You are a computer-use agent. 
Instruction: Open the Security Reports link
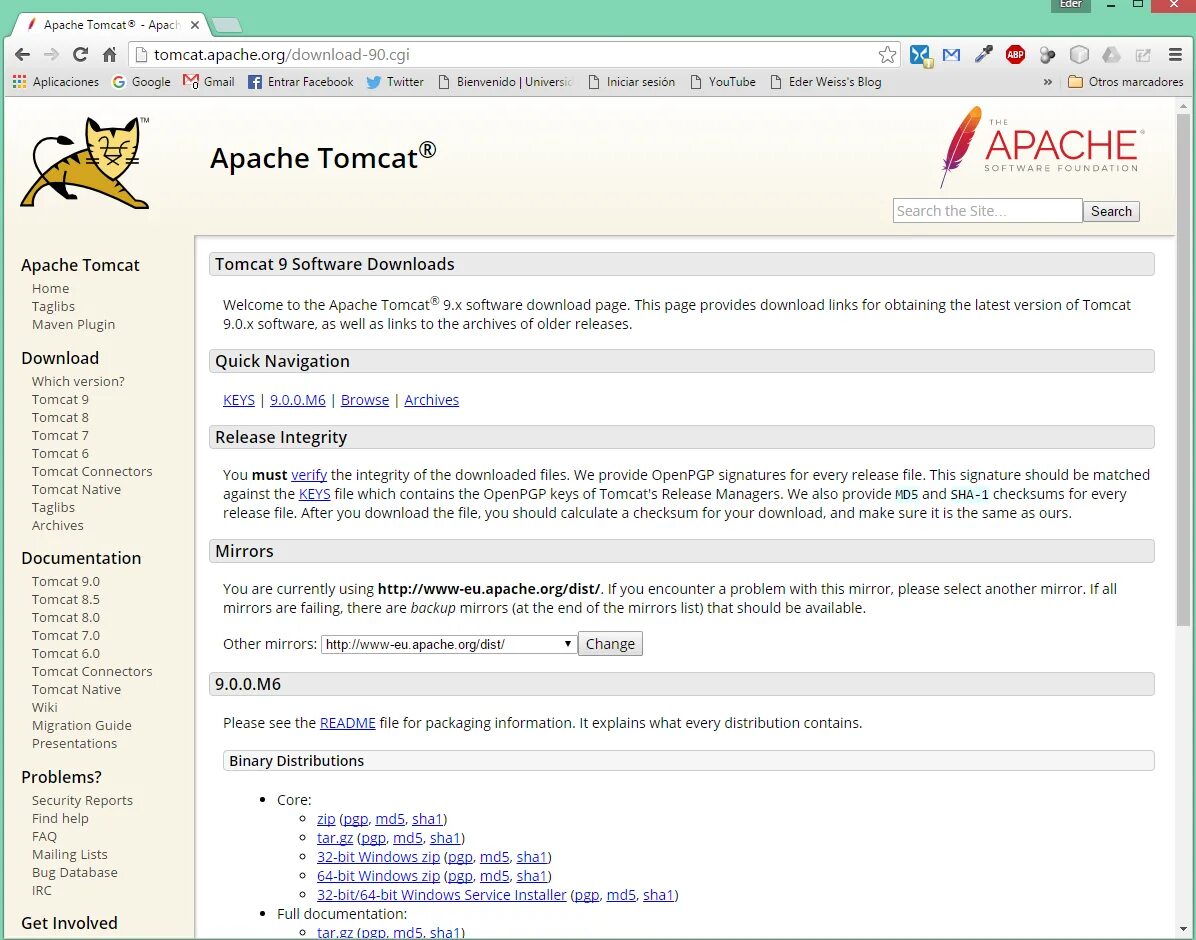click(x=82, y=800)
